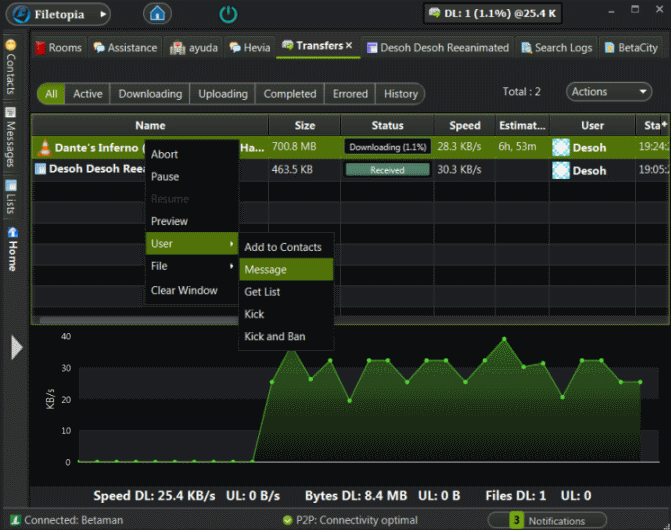Filter transfers by Errored
The width and height of the screenshot is (671, 530).
tap(350, 94)
